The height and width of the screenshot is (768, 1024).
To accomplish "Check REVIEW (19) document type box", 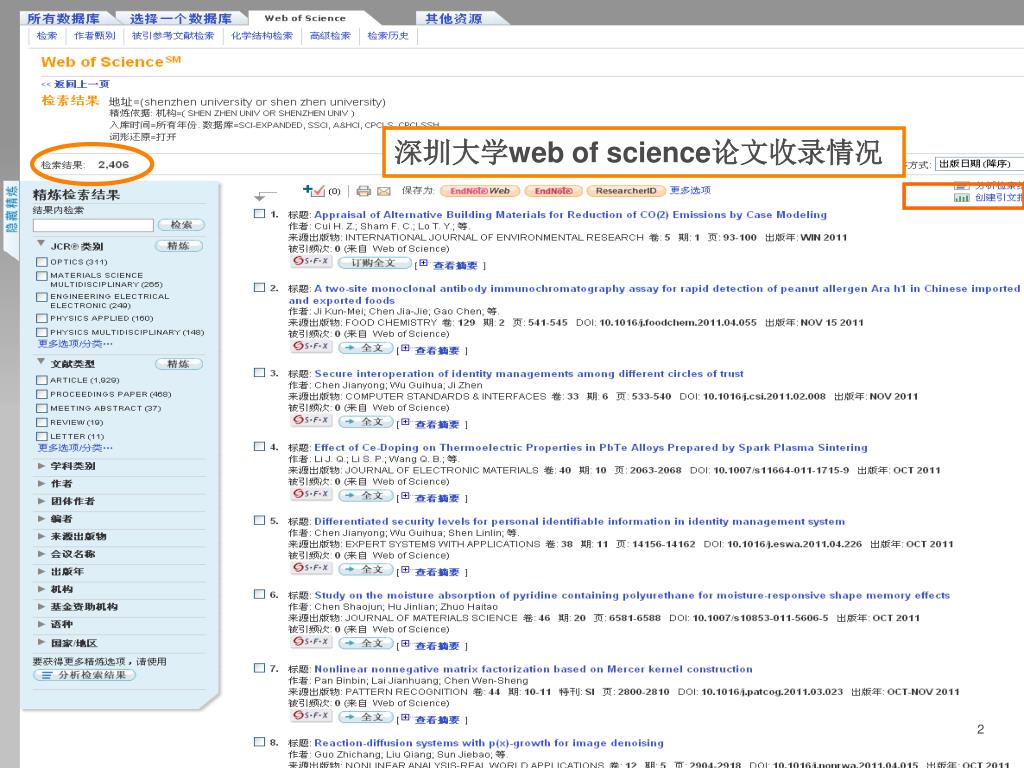I will (42, 423).
